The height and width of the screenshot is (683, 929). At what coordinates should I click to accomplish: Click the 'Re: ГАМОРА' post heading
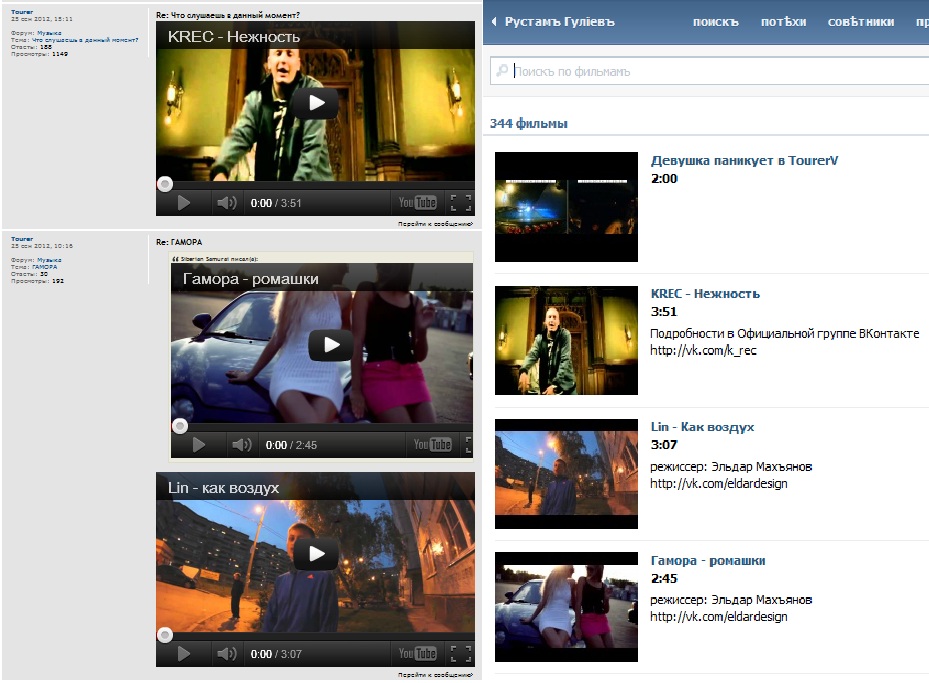(x=179, y=242)
